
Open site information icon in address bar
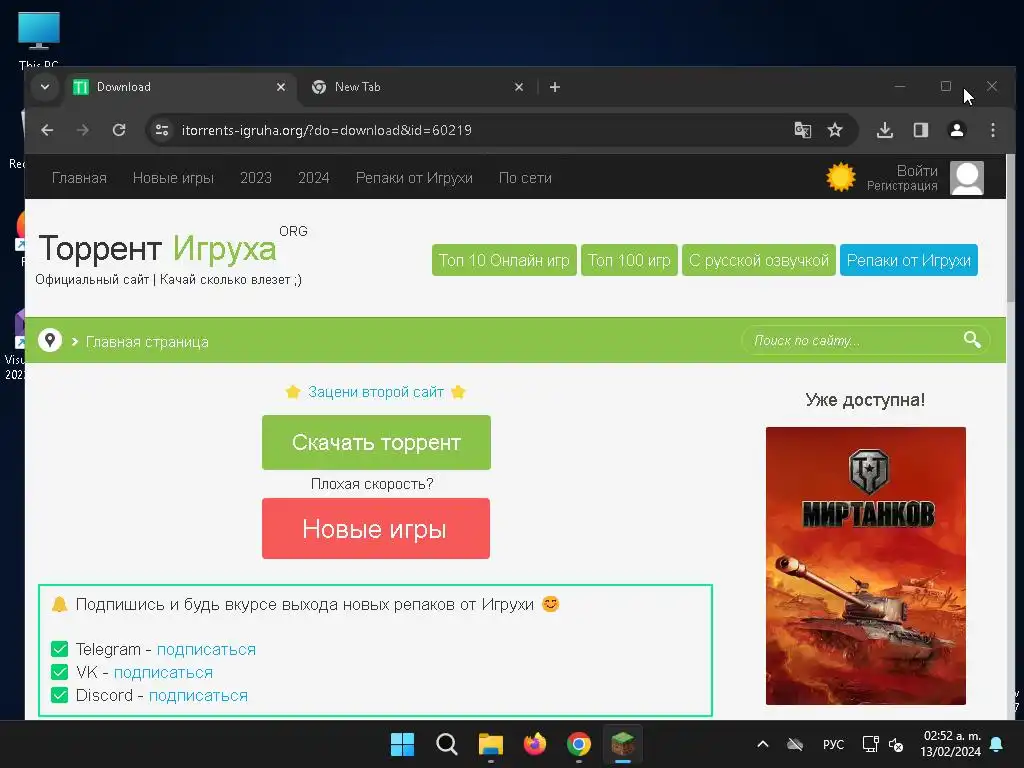coord(161,130)
